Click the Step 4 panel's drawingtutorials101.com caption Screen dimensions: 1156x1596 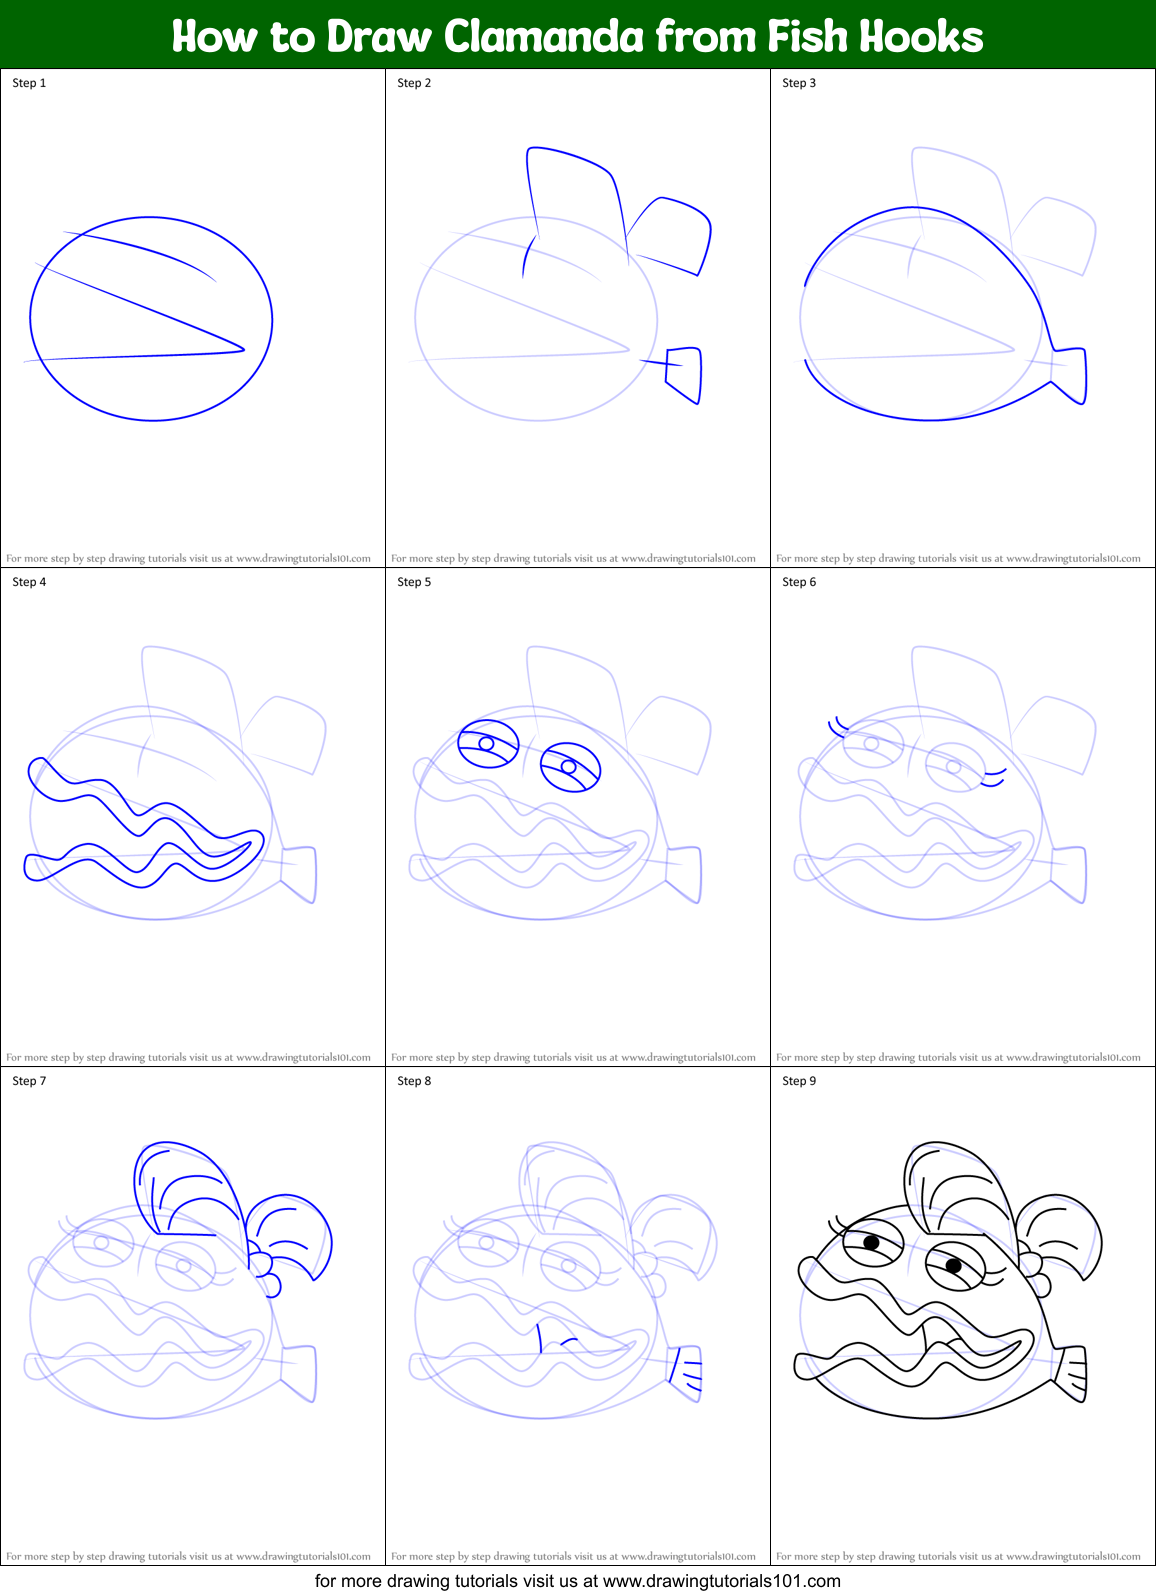(188, 1057)
